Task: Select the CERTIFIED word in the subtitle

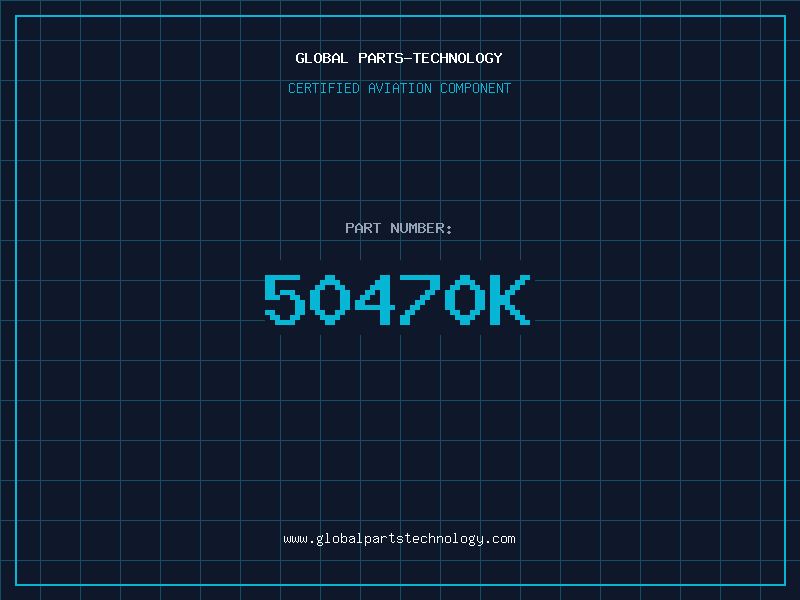Action: pyautogui.click(x=323, y=88)
